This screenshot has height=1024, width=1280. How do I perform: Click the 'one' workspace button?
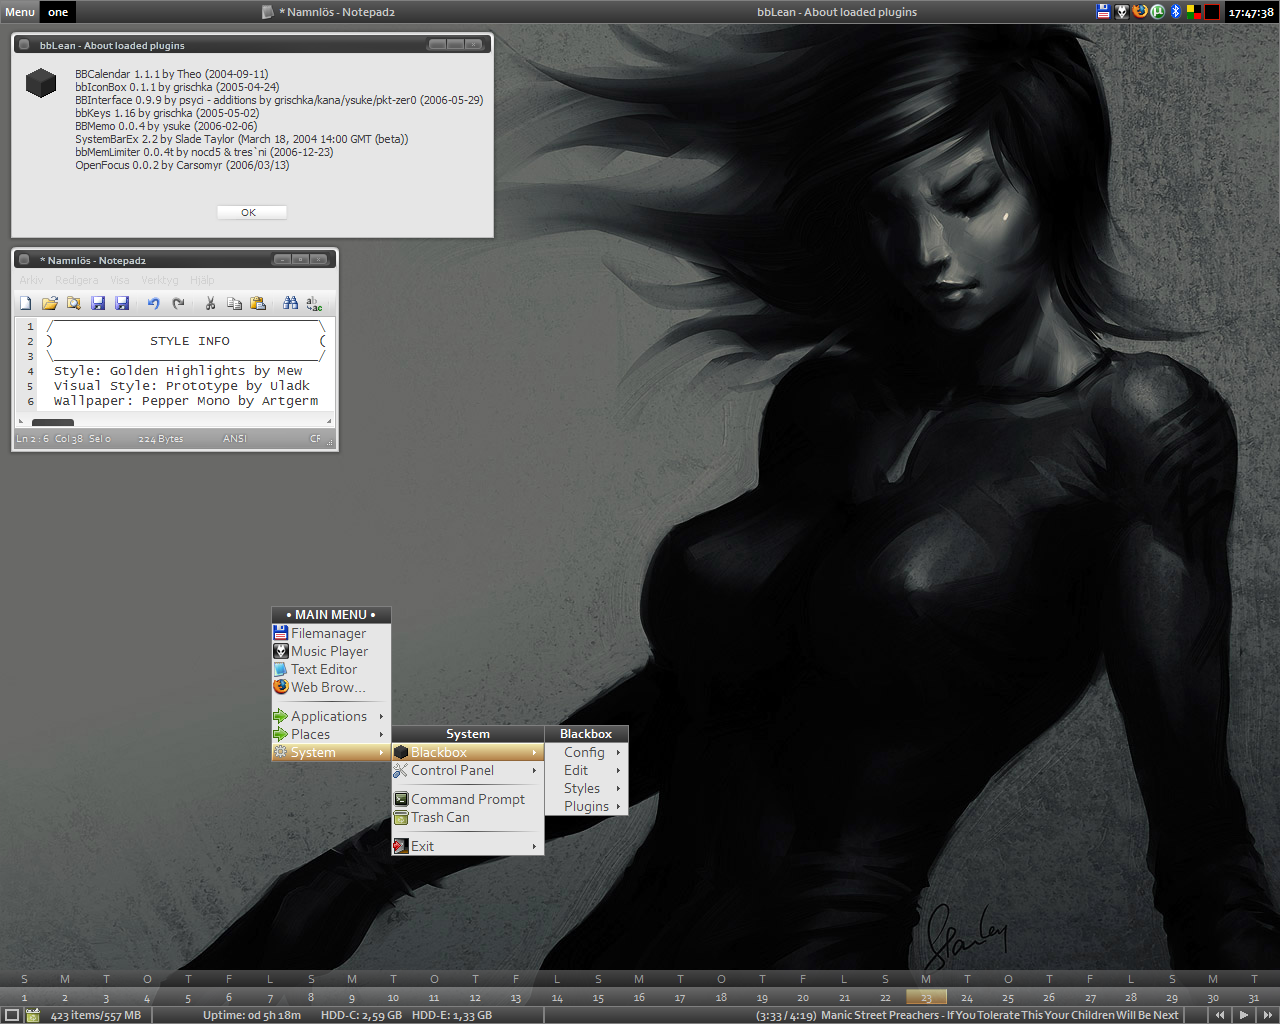pos(58,12)
